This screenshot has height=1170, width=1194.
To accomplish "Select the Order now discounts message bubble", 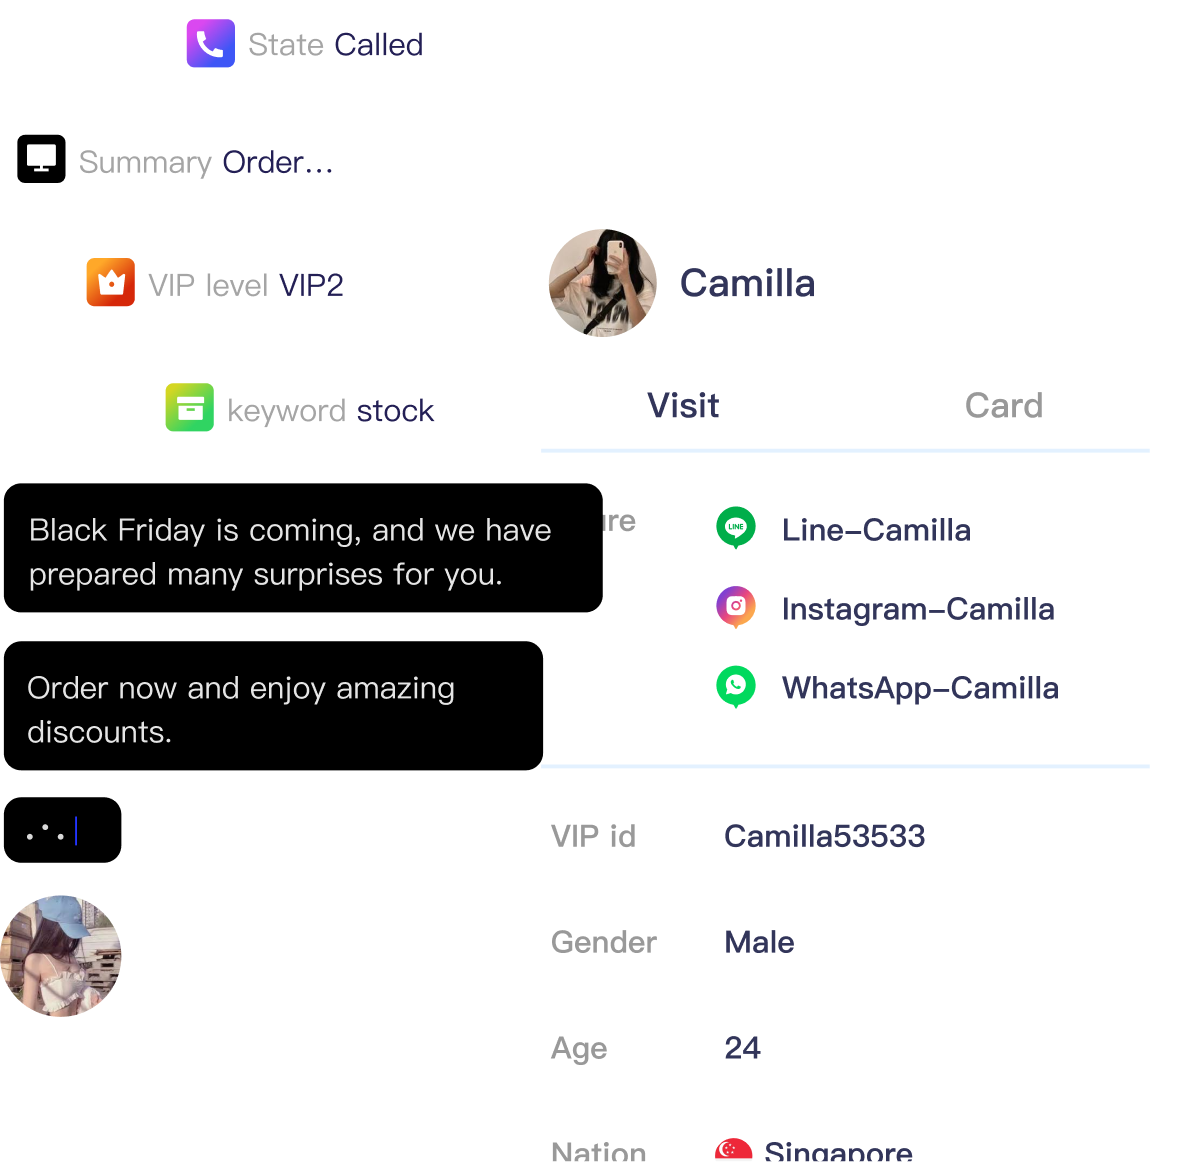I will 273,705.
